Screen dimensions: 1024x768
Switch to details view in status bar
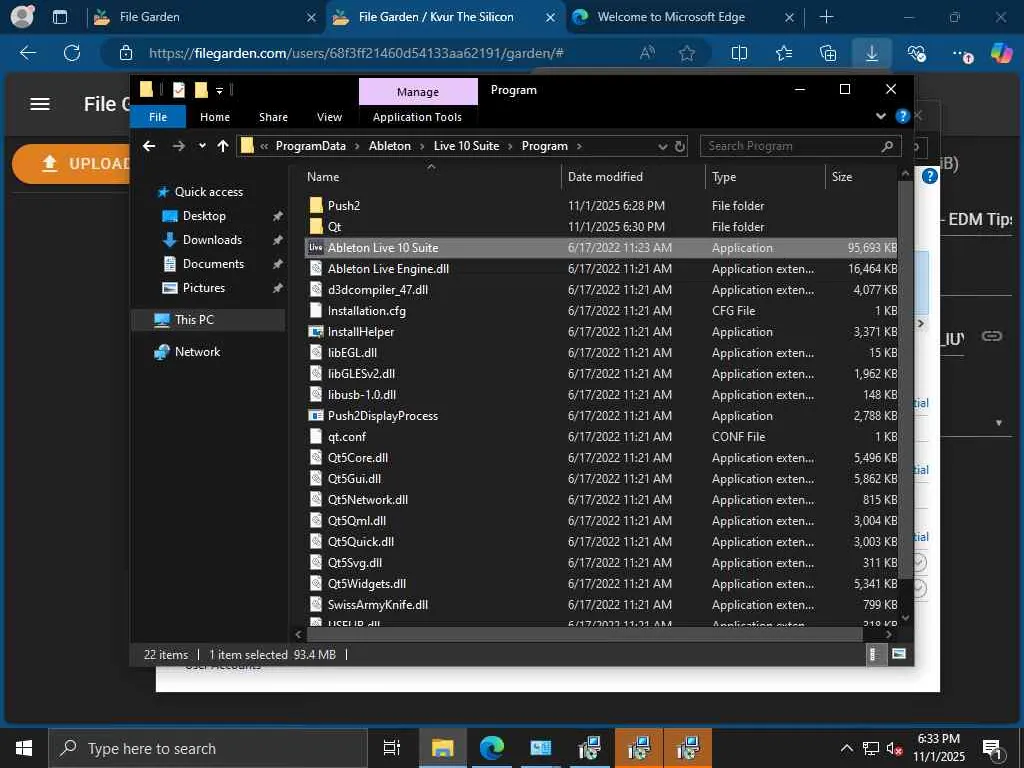pos(874,654)
